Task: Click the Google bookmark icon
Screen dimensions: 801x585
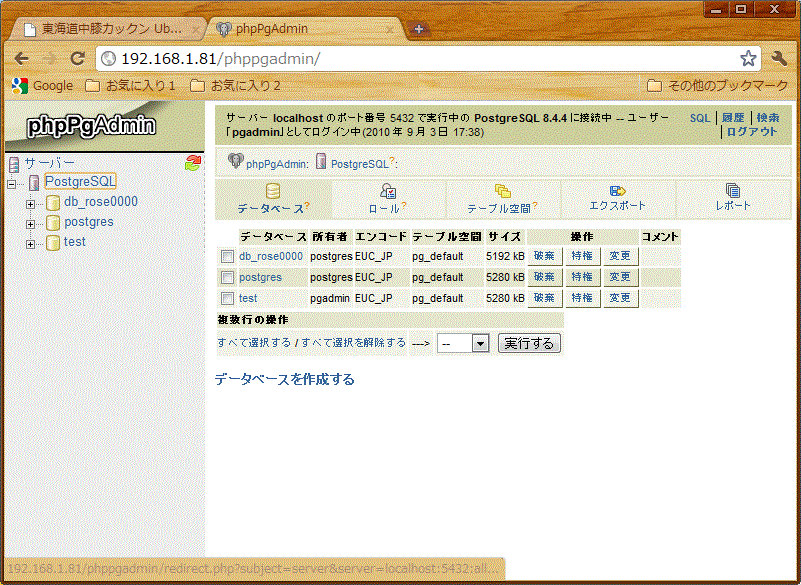Action: click(20, 85)
